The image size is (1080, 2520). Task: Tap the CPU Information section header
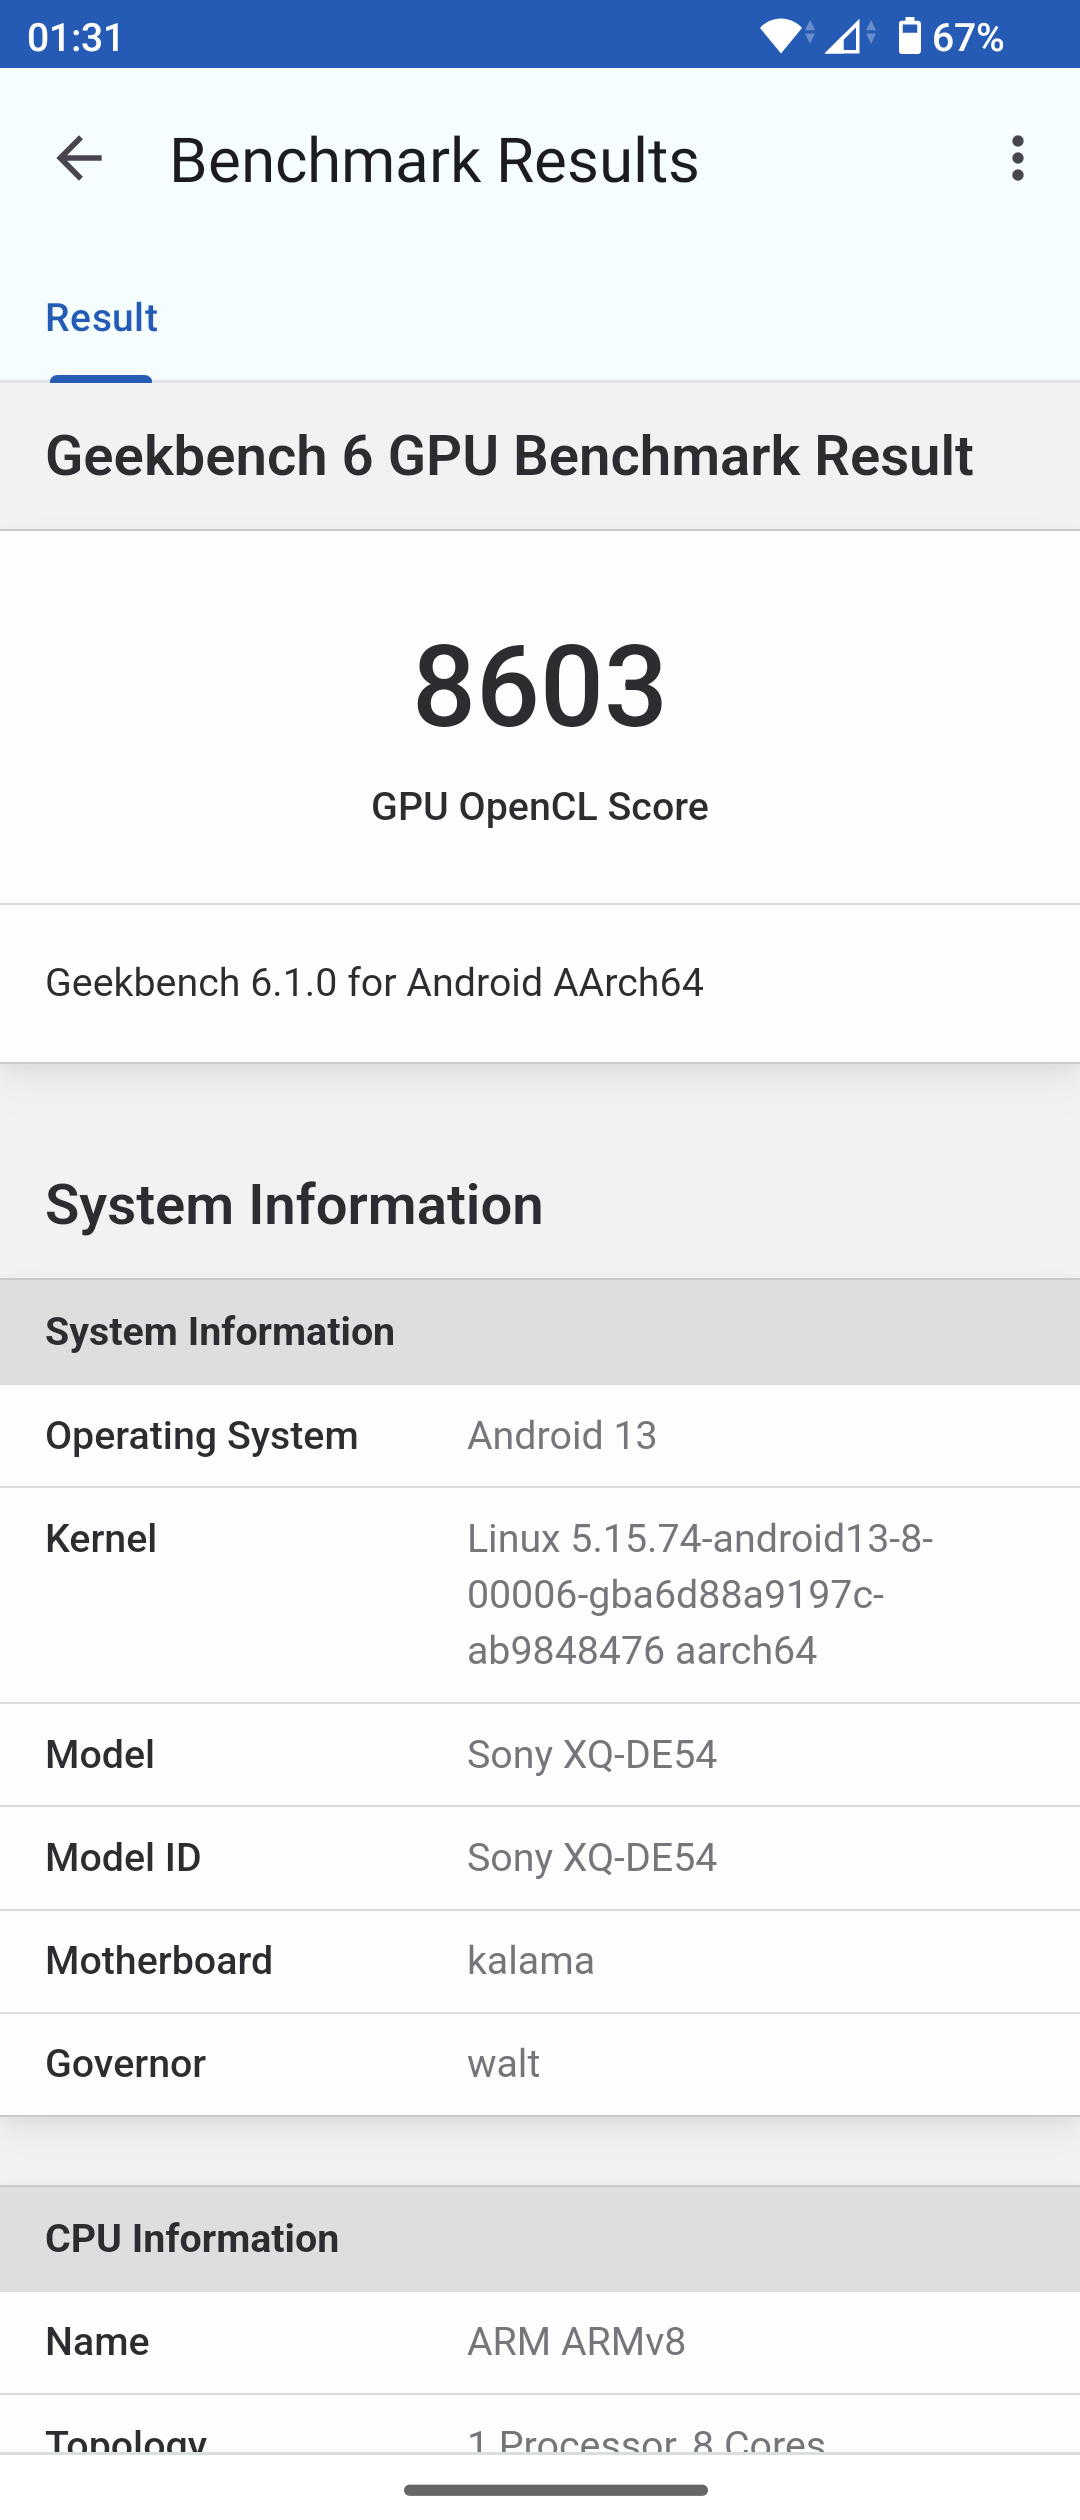pos(192,2239)
